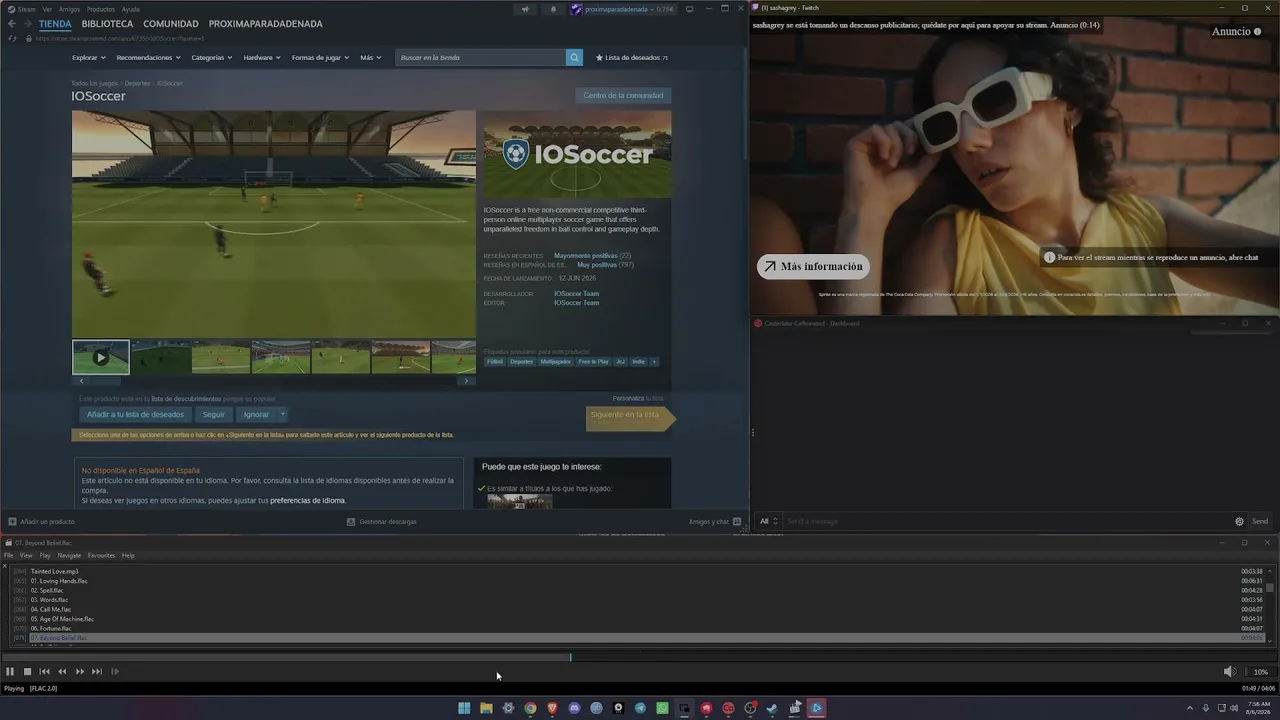The image size is (1280, 720).
Task: Expand the Más dropdown in Steam store
Action: pyautogui.click(x=370, y=58)
